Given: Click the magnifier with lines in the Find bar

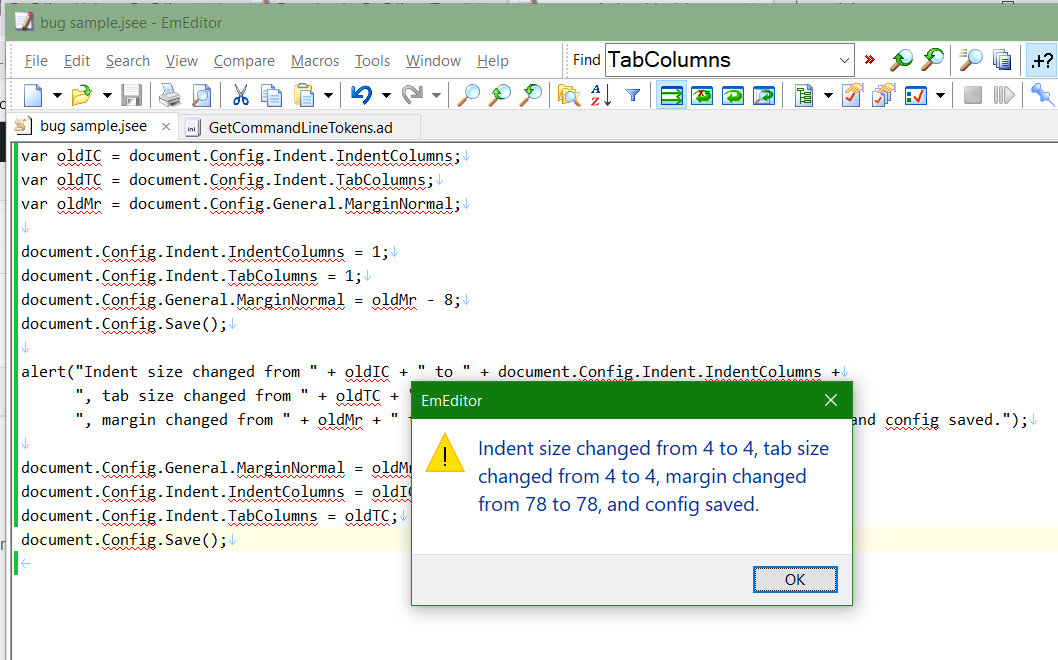Looking at the screenshot, I should [971, 60].
